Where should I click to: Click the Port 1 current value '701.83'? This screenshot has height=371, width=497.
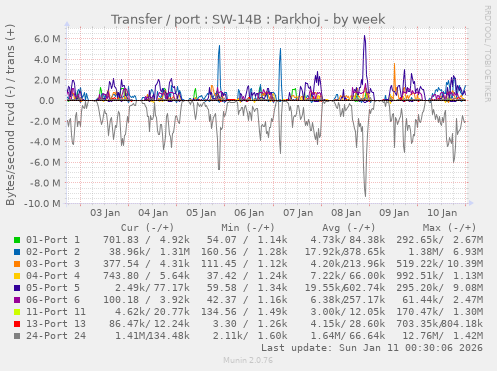121,240
